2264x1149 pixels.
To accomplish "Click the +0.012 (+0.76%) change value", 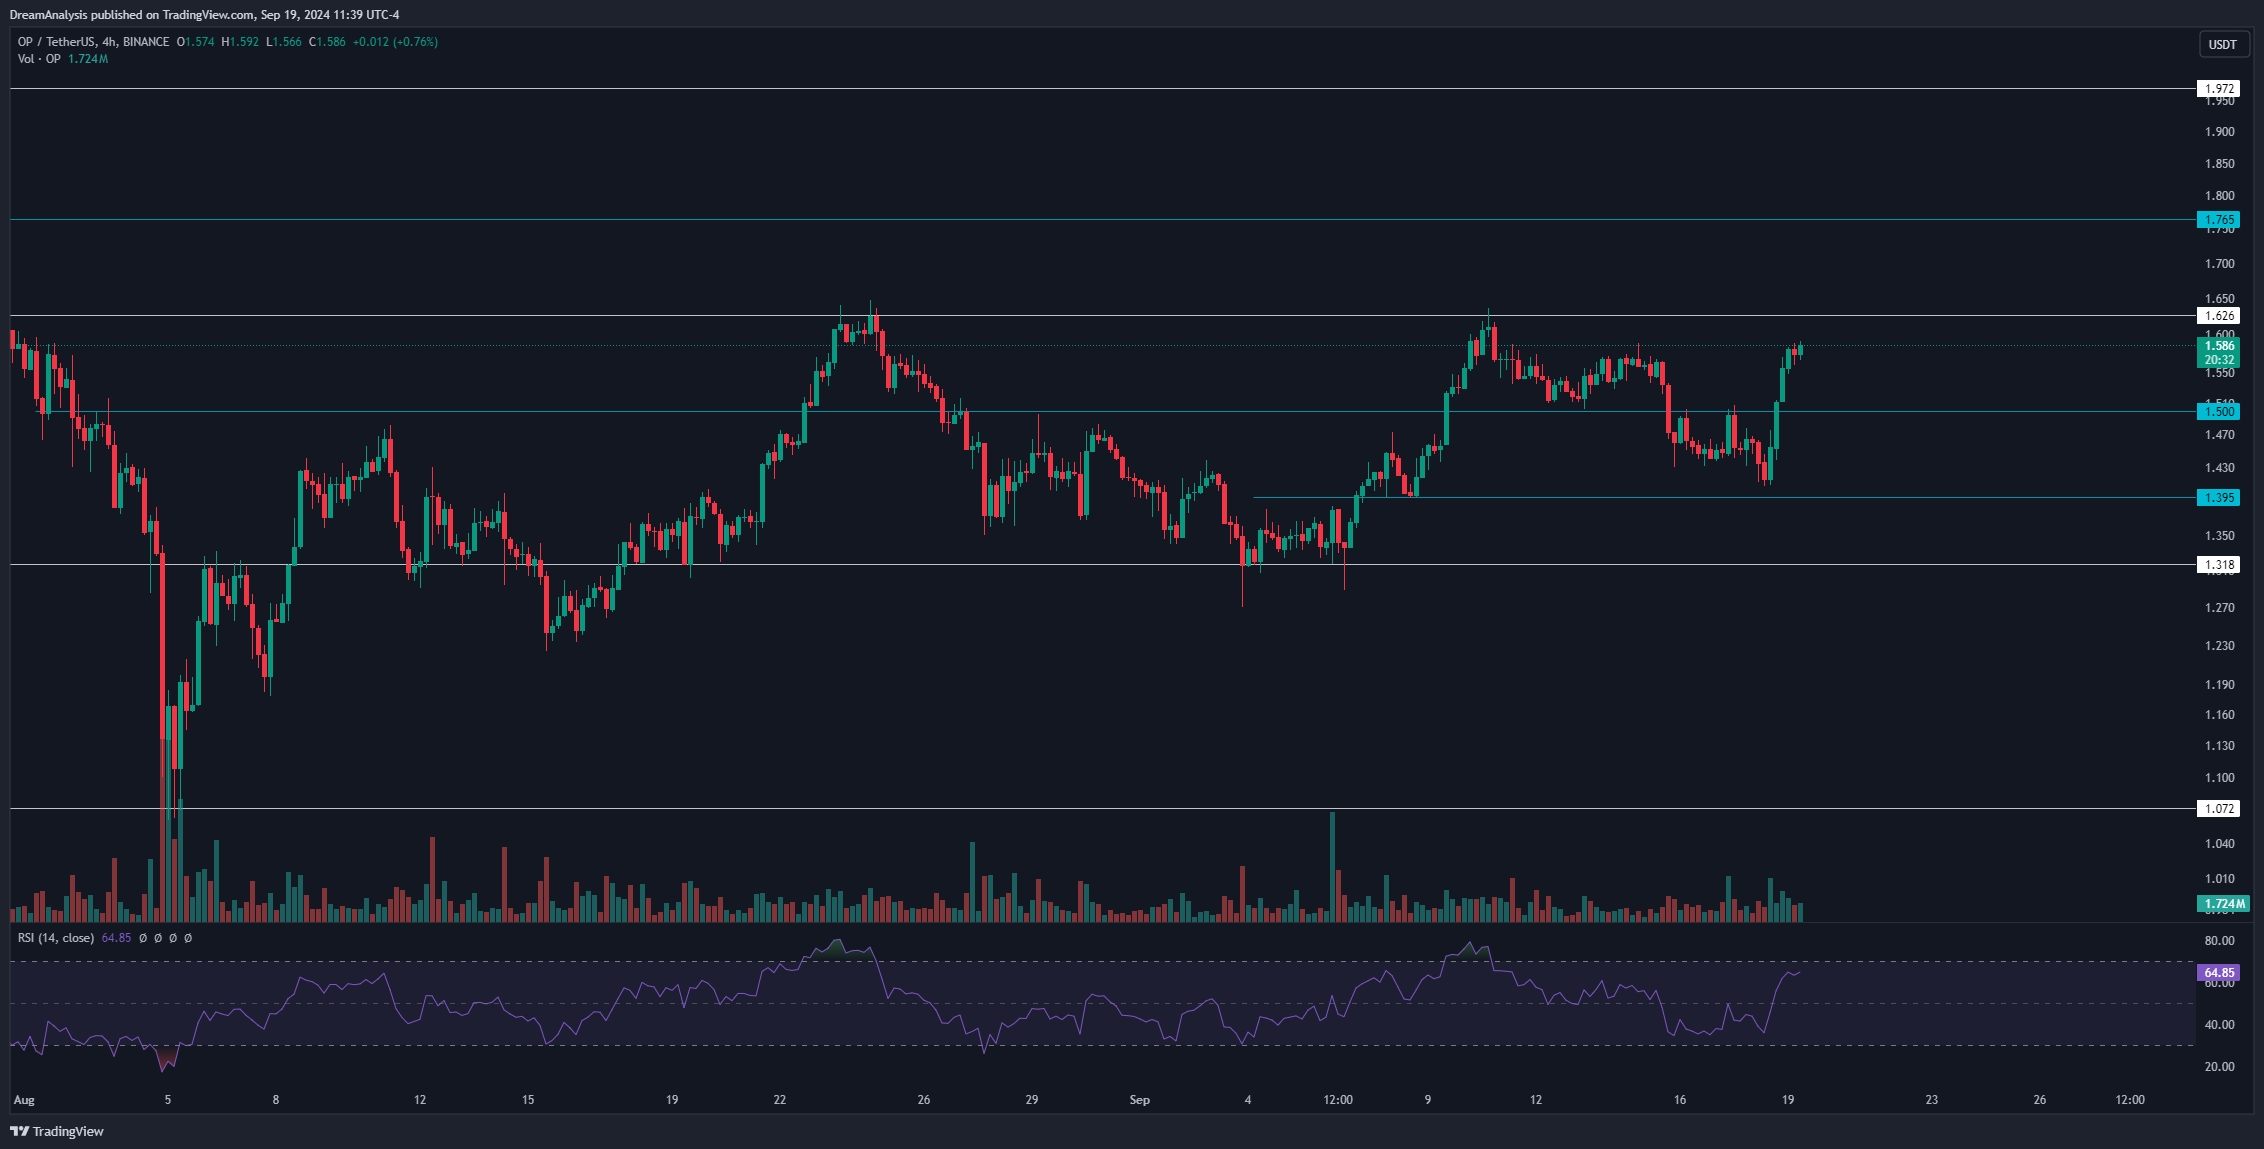I will (x=395, y=42).
